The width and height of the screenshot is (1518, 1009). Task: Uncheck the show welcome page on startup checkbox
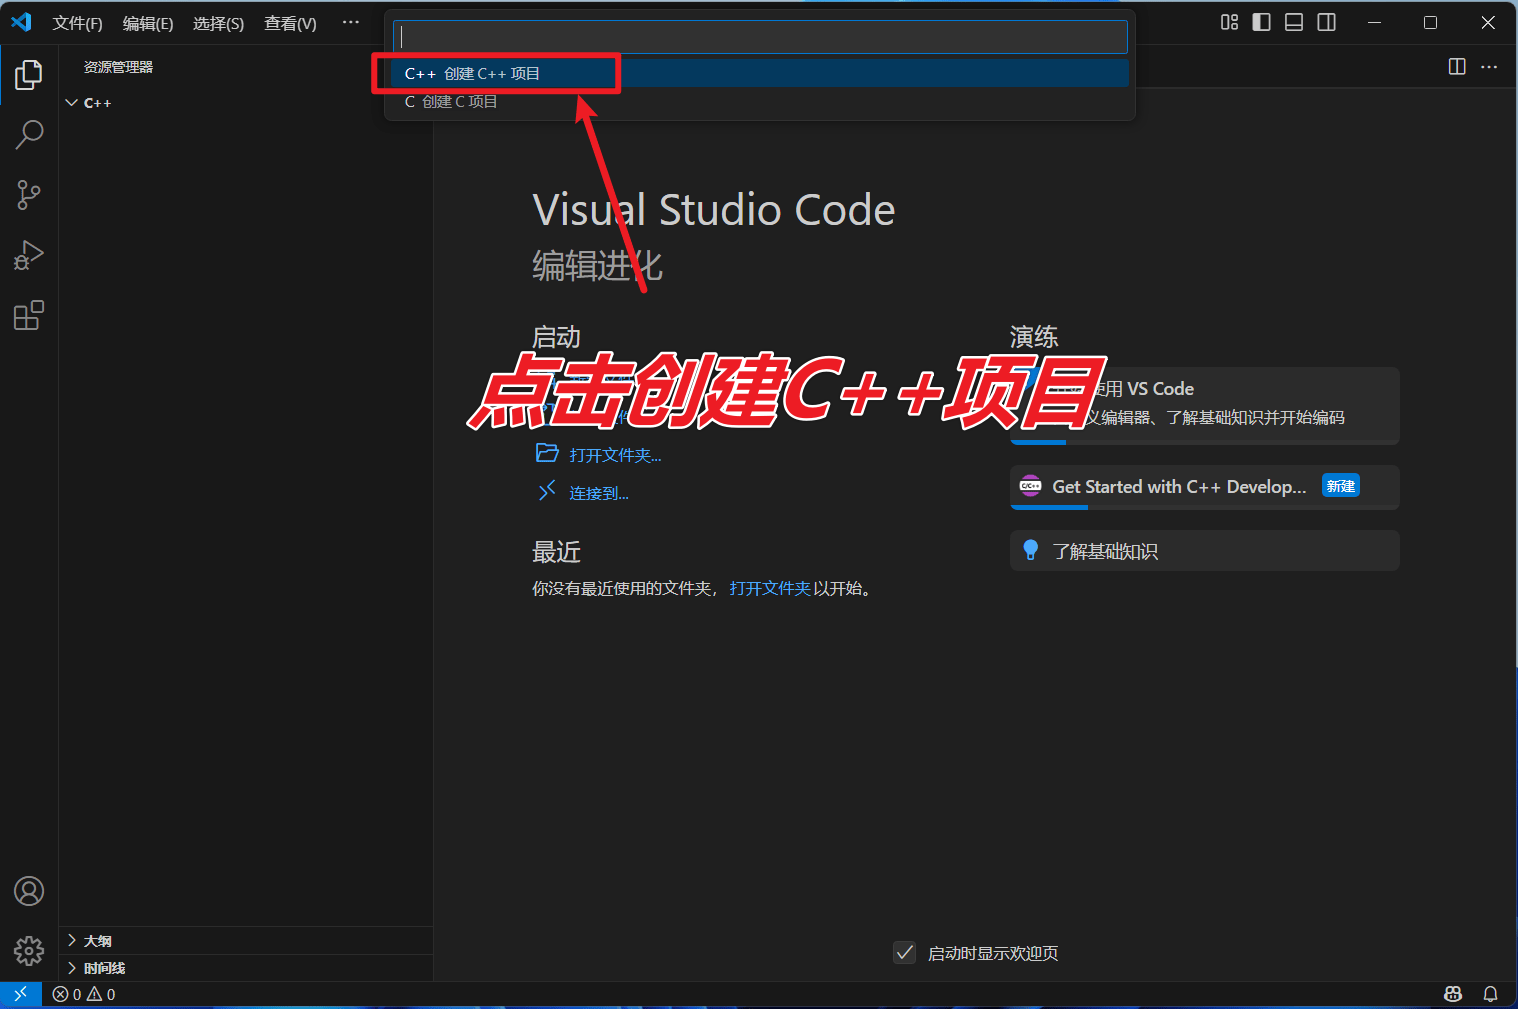click(x=904, y=953)
